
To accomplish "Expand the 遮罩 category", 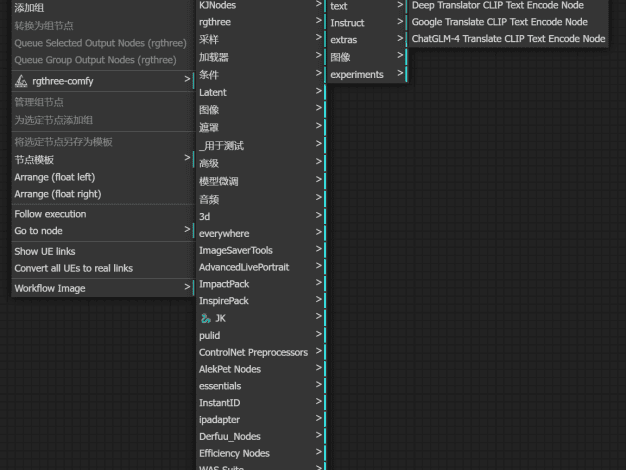I will (x=261, y=127).
